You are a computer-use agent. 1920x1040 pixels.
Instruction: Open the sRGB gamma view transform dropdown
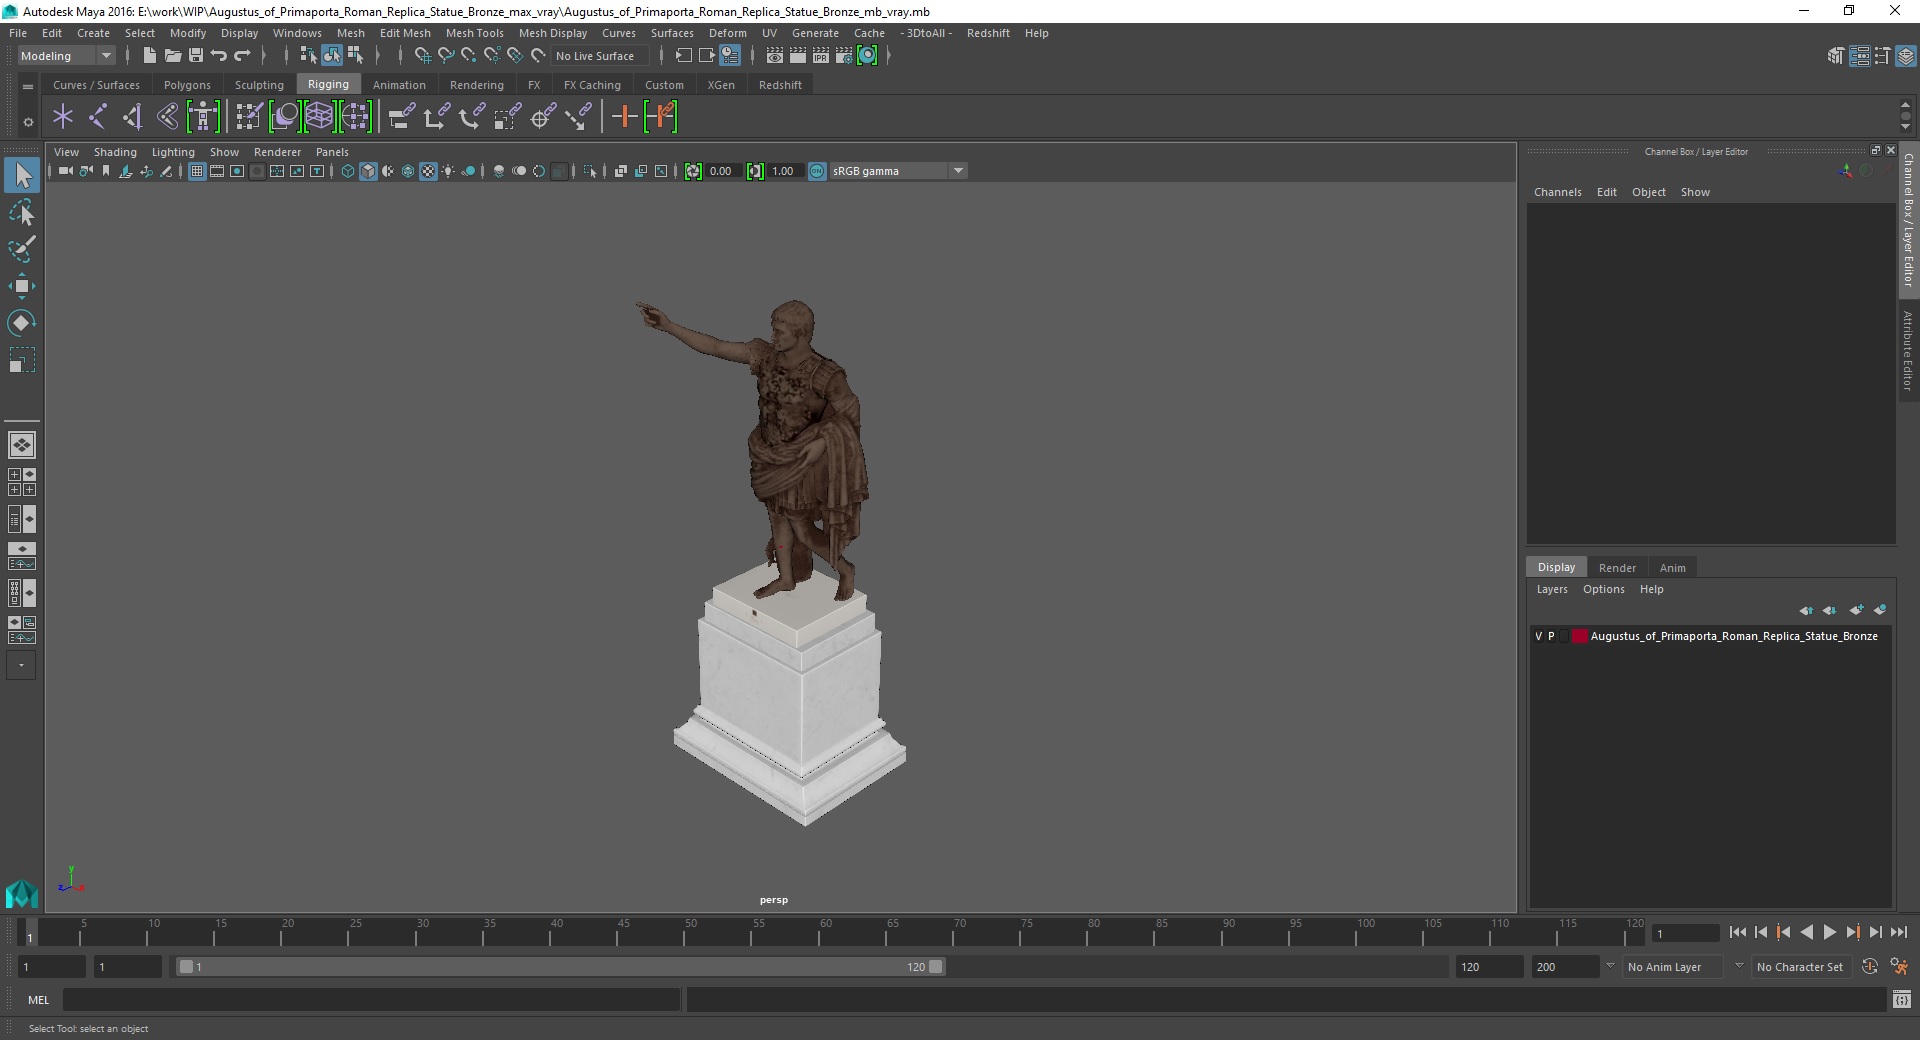[x=897, y=171]
